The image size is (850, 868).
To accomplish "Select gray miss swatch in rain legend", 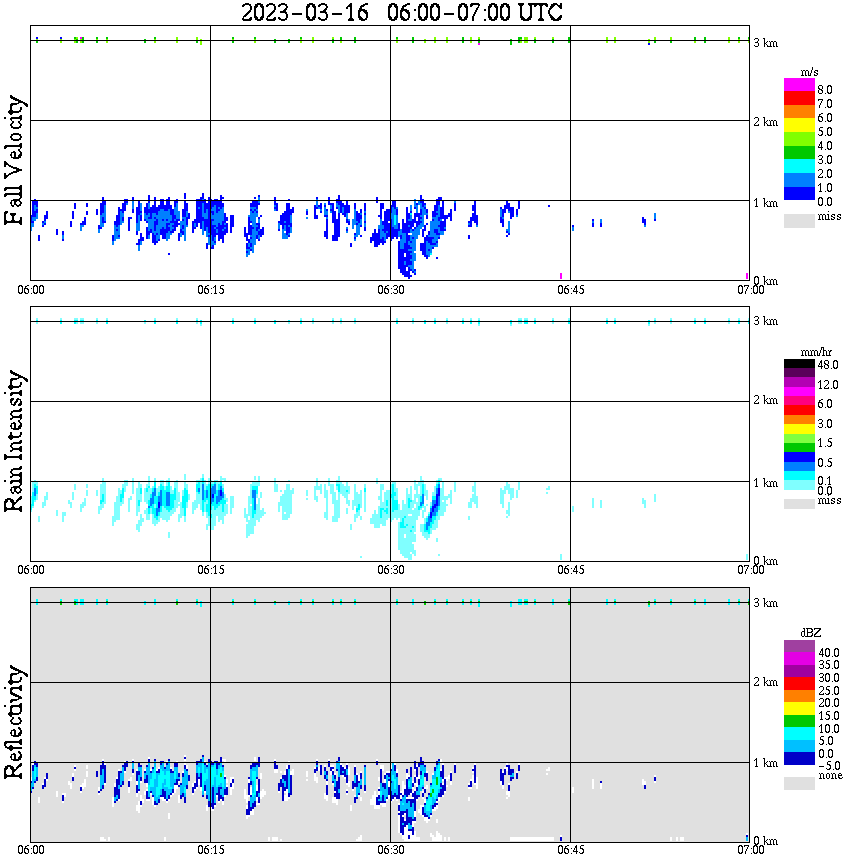I will (x=799, y=503).
